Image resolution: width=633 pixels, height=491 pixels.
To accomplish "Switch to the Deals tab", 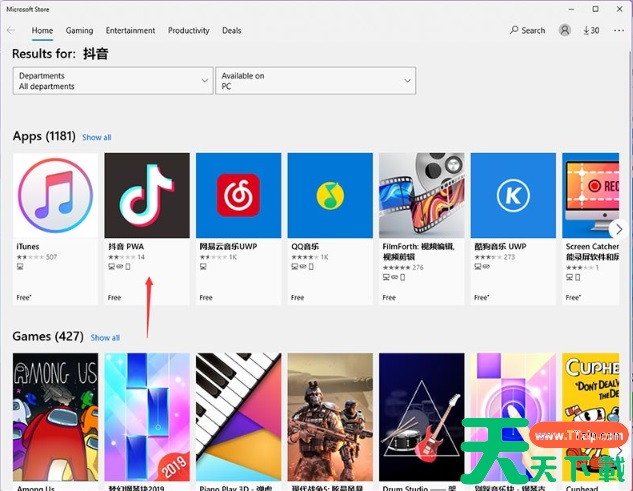I will [x=232, y=30].
